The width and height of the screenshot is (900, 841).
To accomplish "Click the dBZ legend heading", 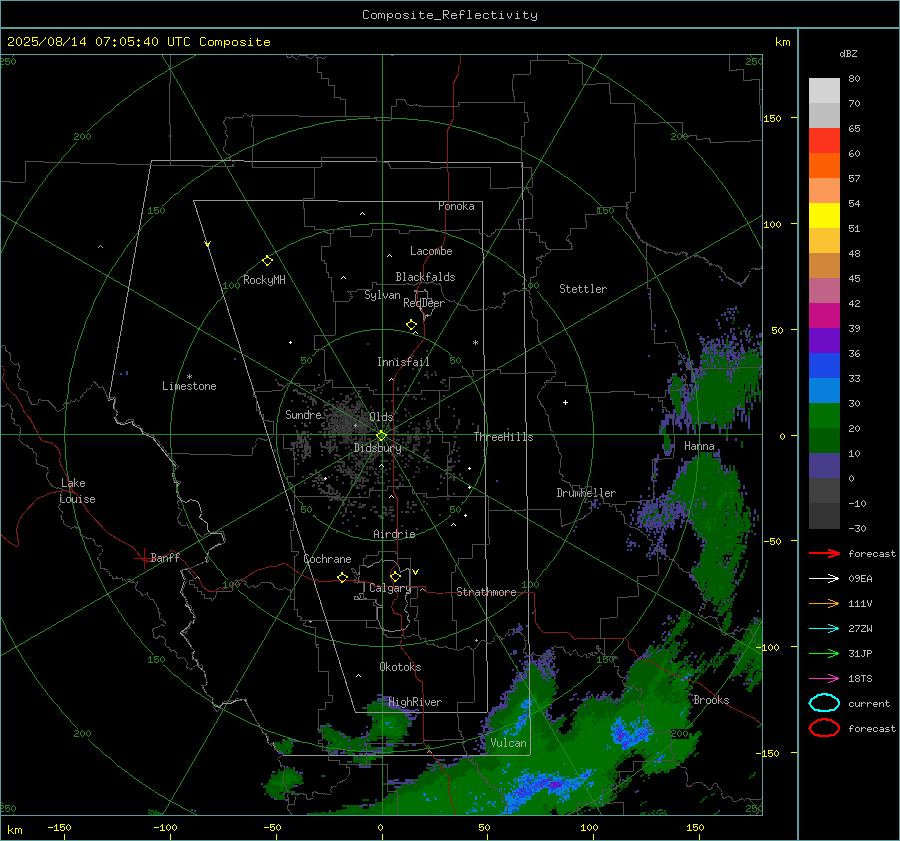I will [x=848, y=53].
